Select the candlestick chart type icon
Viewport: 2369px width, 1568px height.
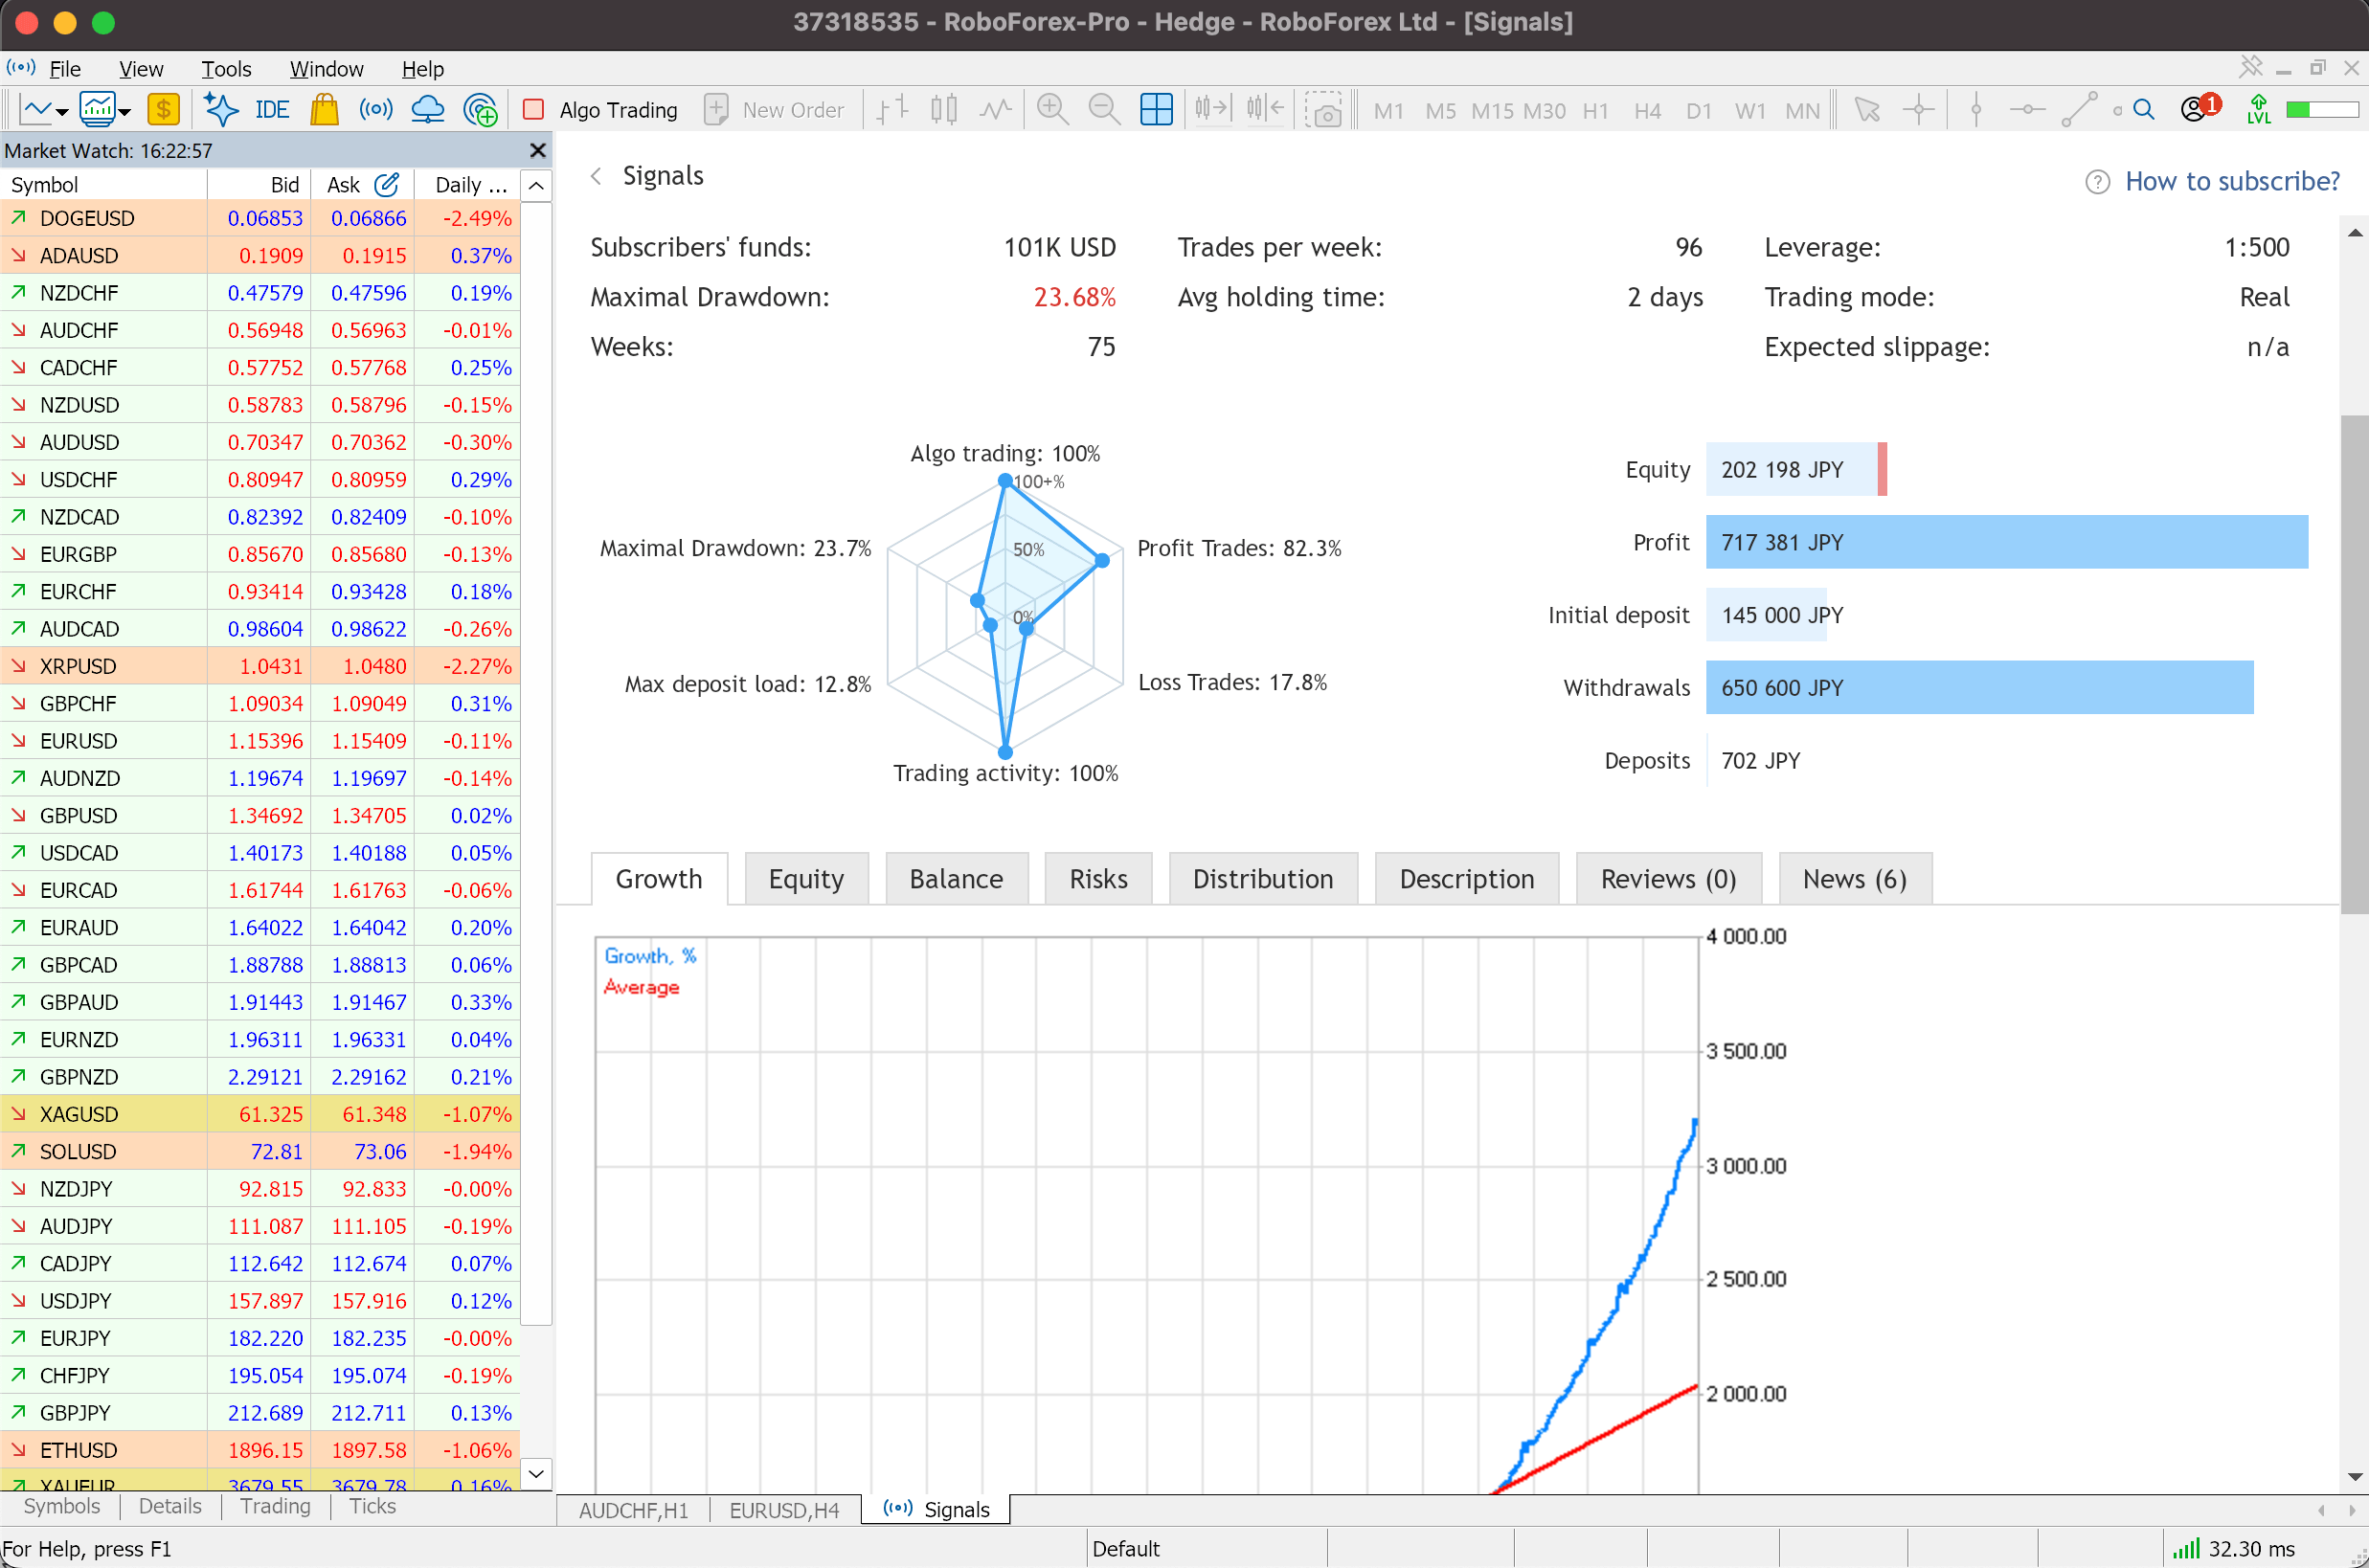[944, 109]
